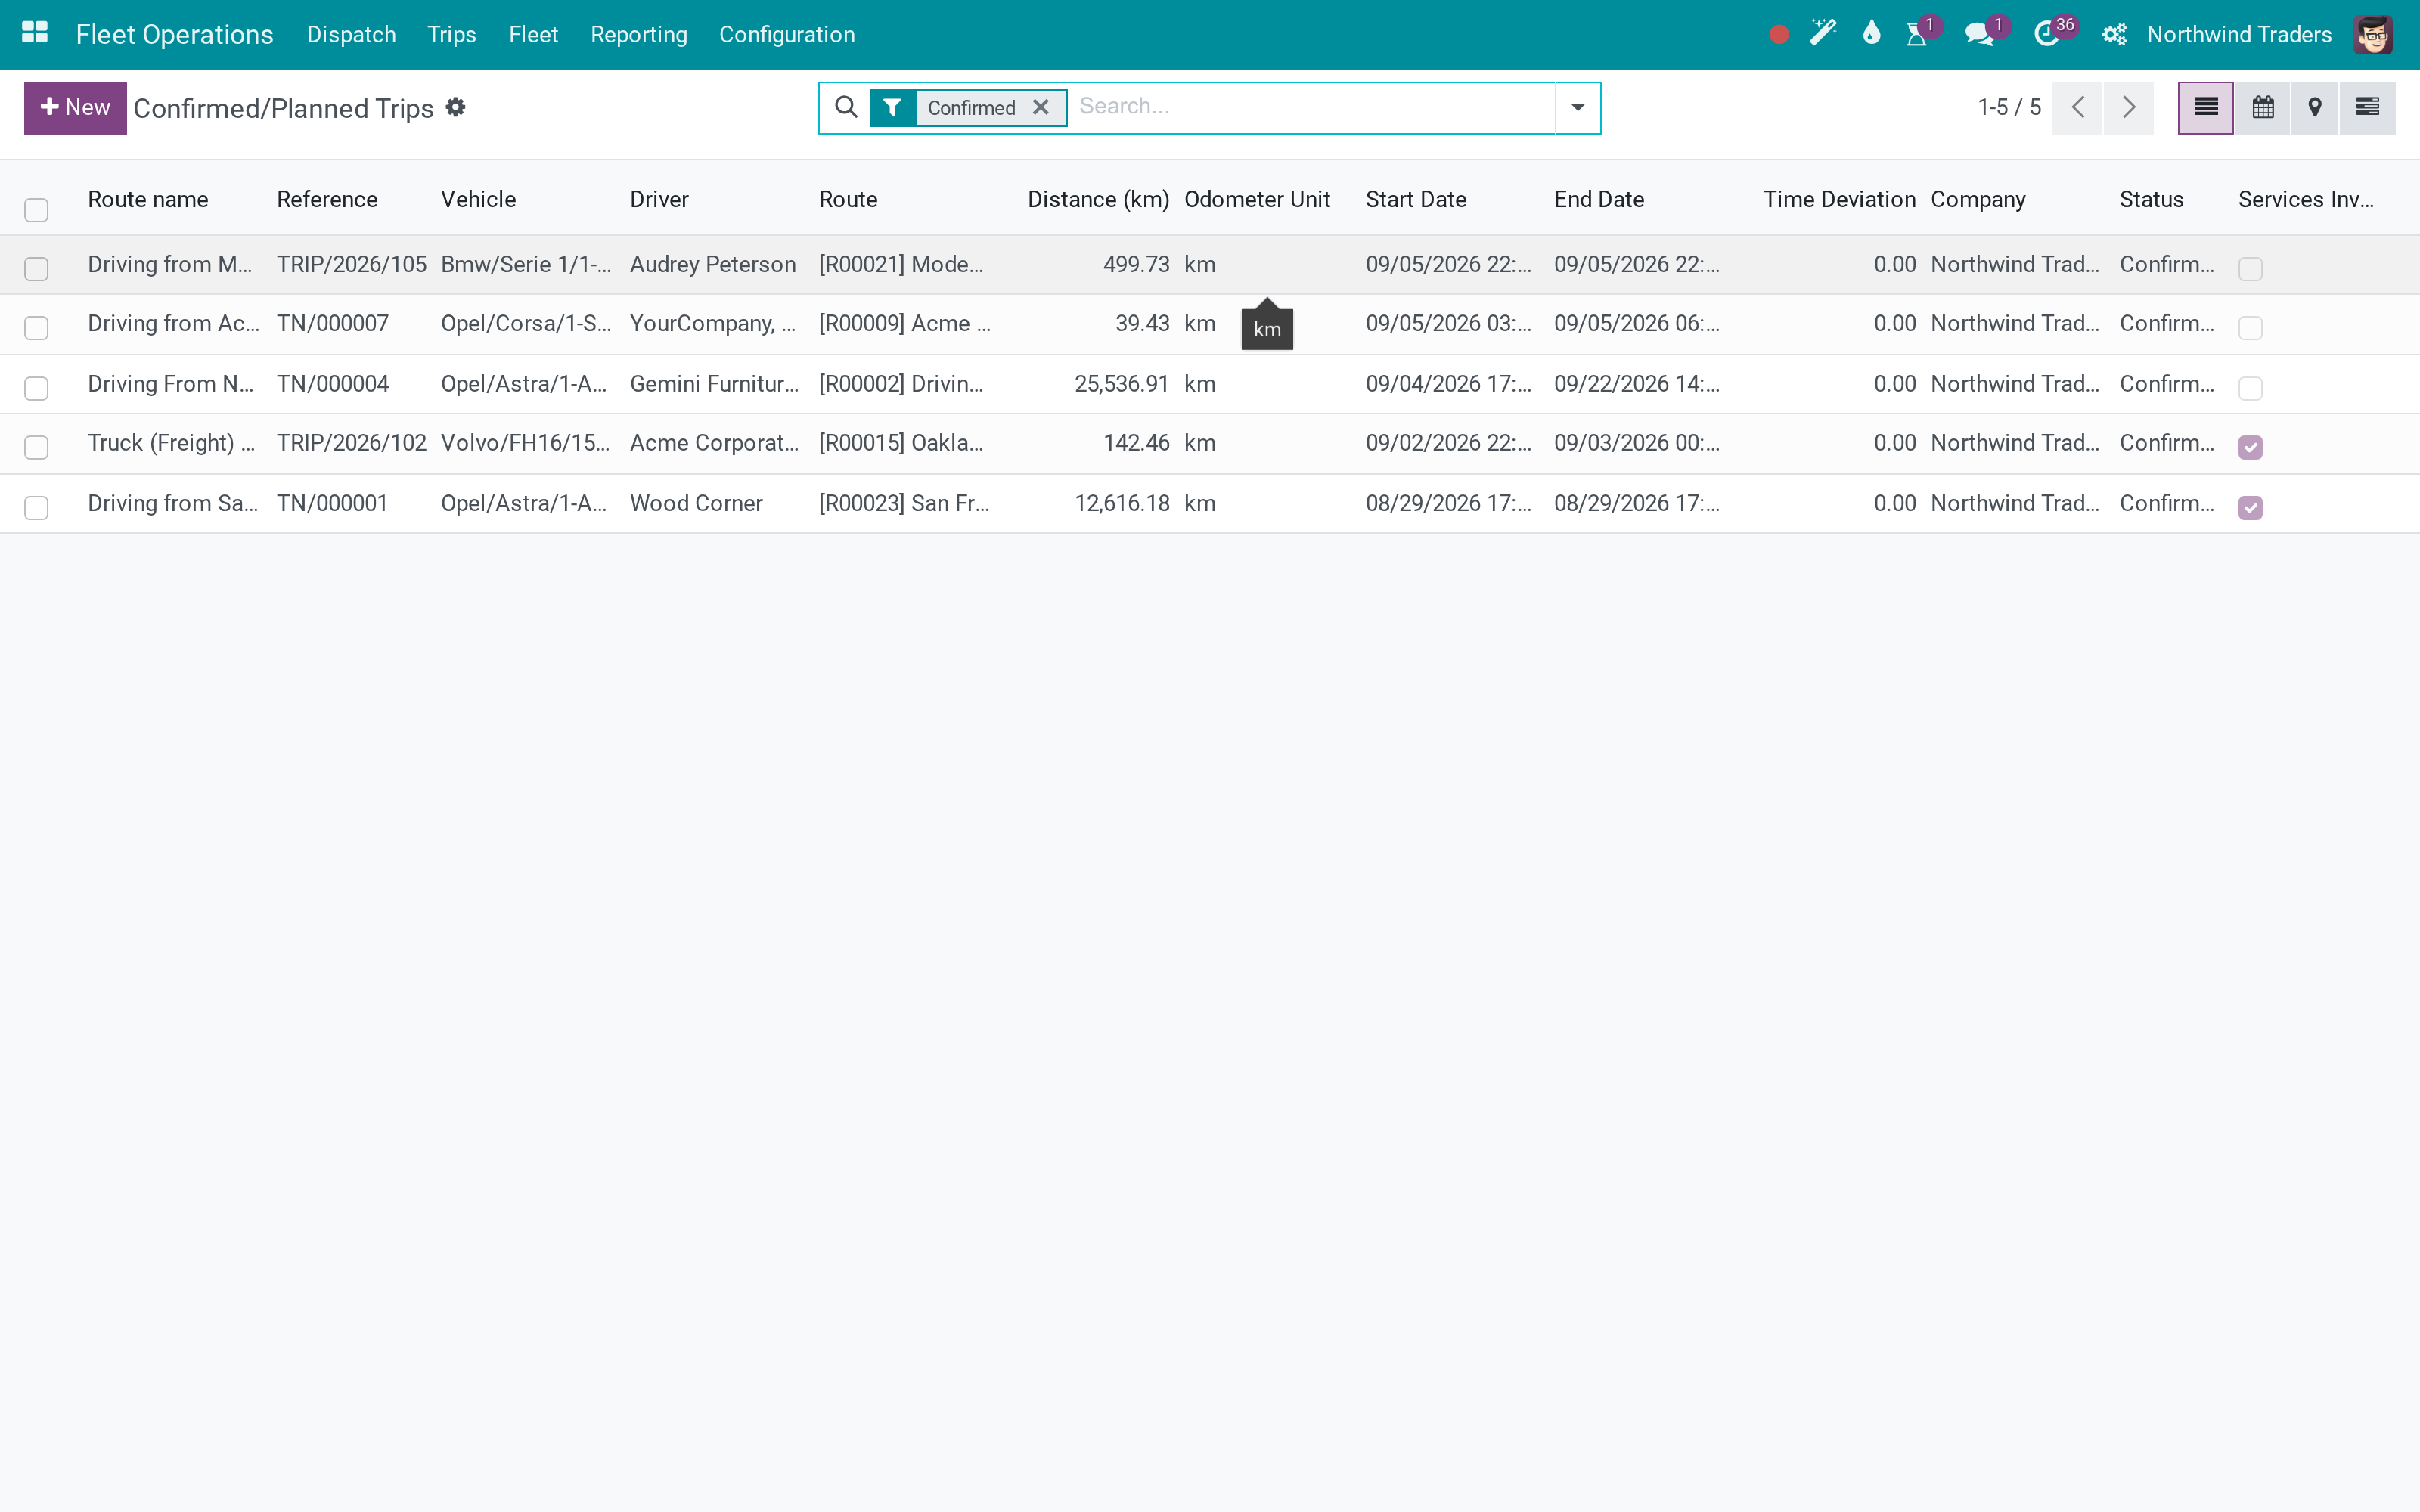
Task: Open the user avatar menu
Action: pyautogui.click(x=2373, y=35)
